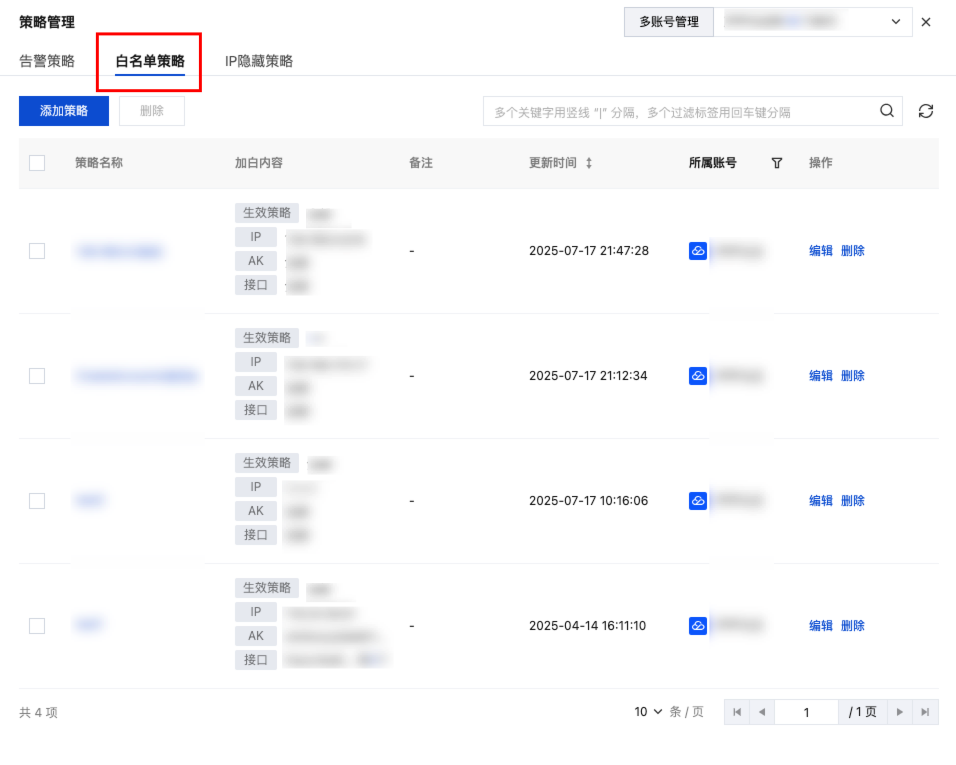
Task: Switch to the 告警策略 tab
Action: 47,61
